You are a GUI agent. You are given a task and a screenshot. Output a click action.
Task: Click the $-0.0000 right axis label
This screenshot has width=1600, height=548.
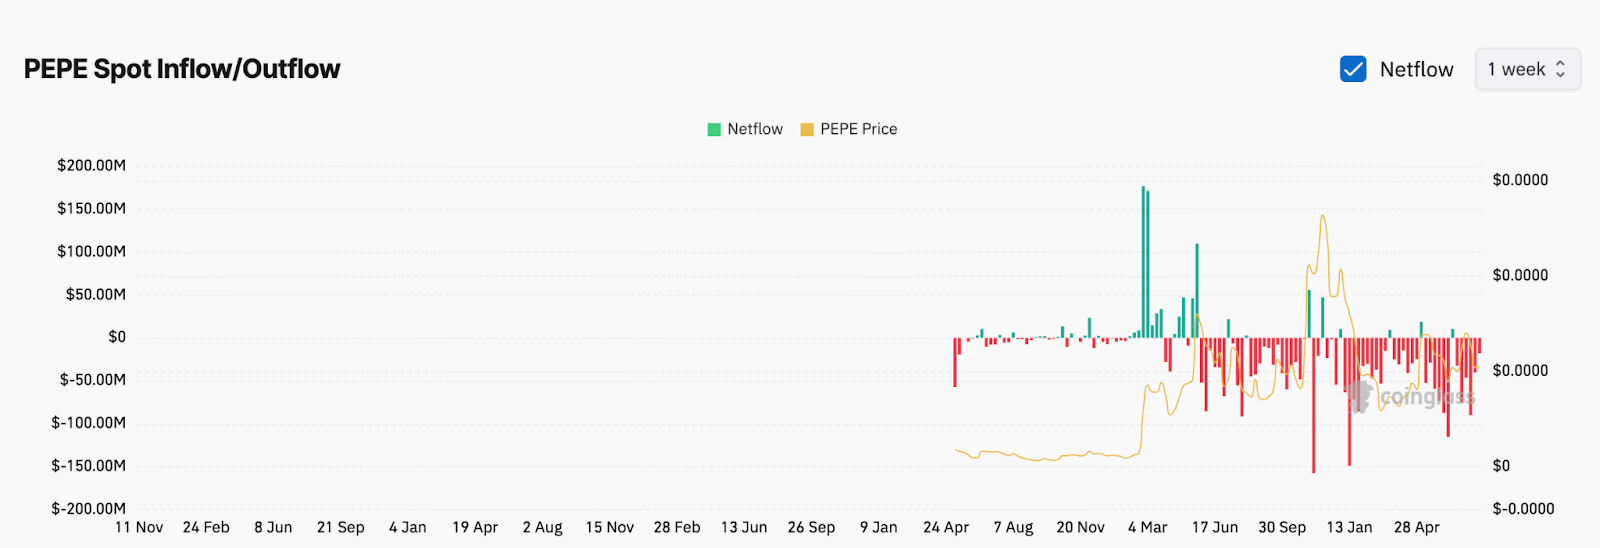[1522, 508]
